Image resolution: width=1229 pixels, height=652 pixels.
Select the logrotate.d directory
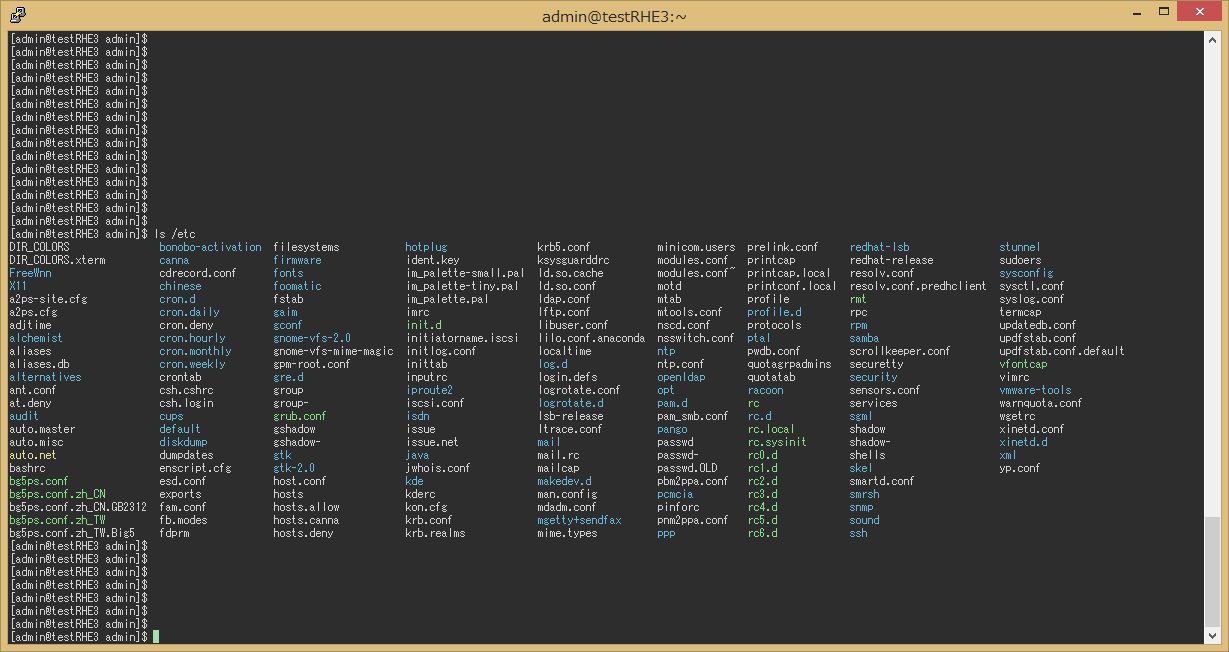pos(570,403)
